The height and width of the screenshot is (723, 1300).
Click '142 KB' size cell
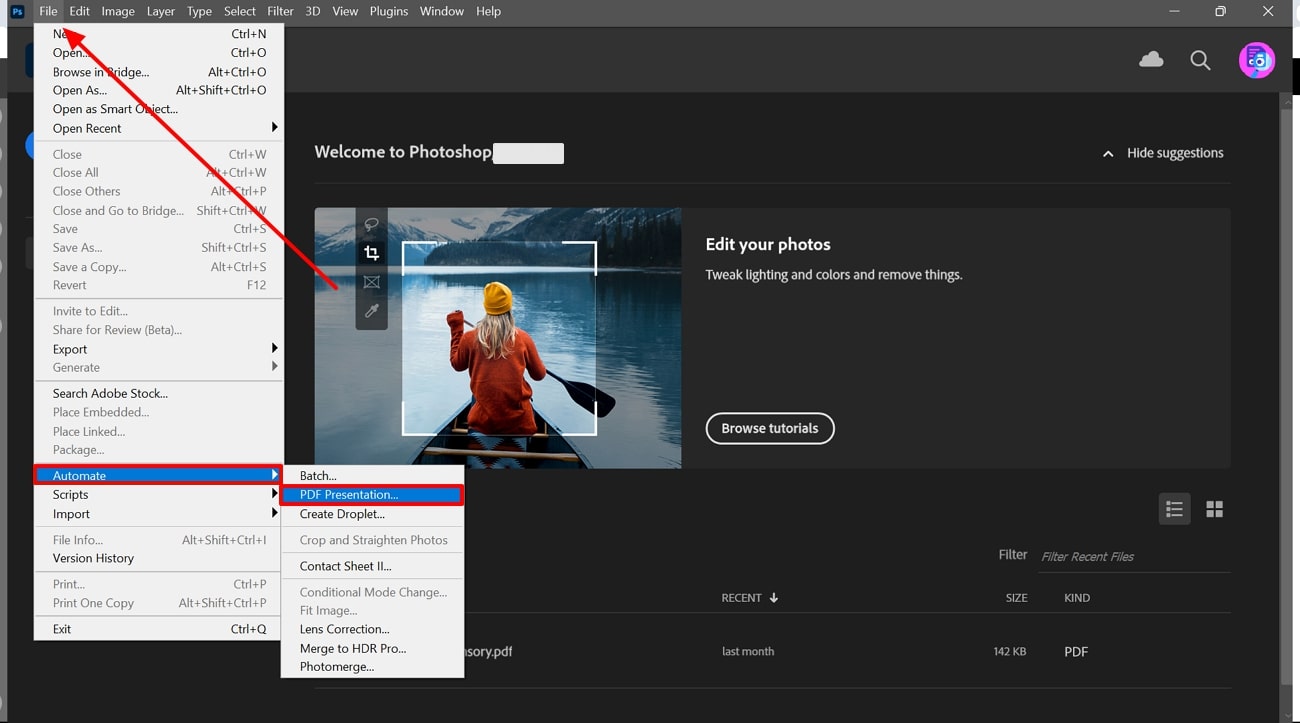(1009, 651)
